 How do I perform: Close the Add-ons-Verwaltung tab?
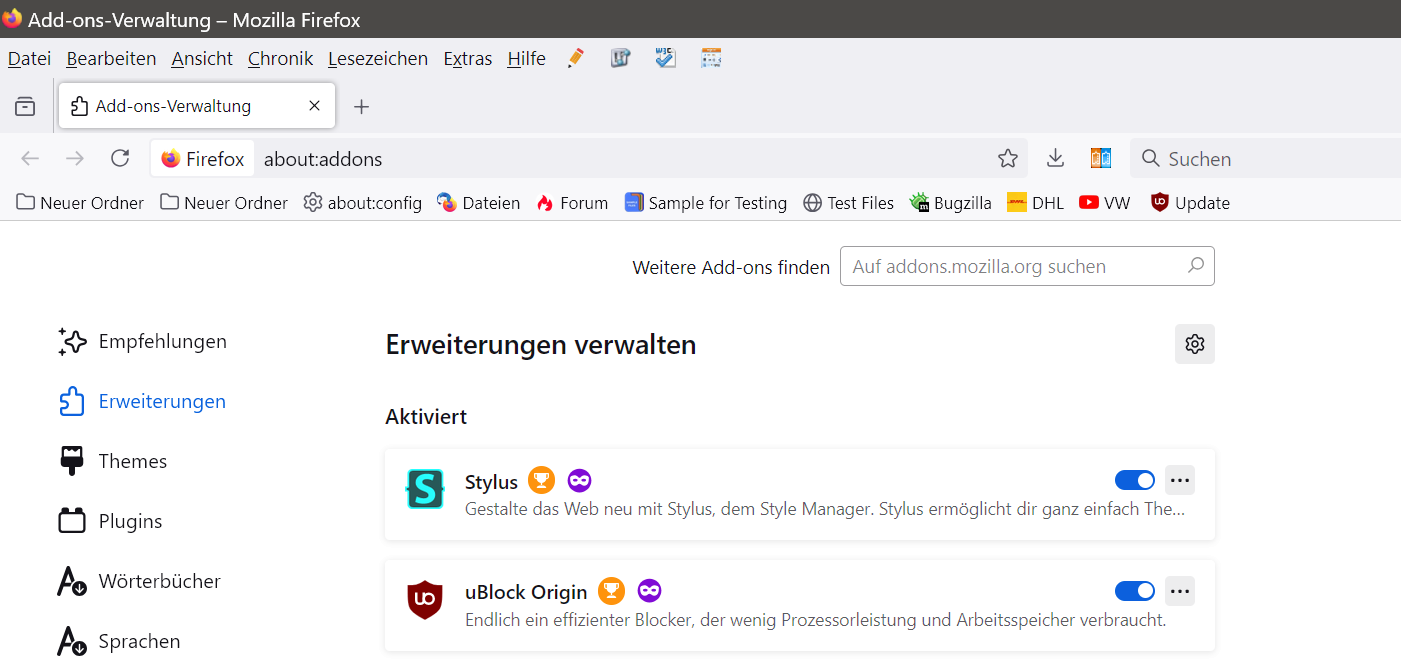tap(314, 106)
